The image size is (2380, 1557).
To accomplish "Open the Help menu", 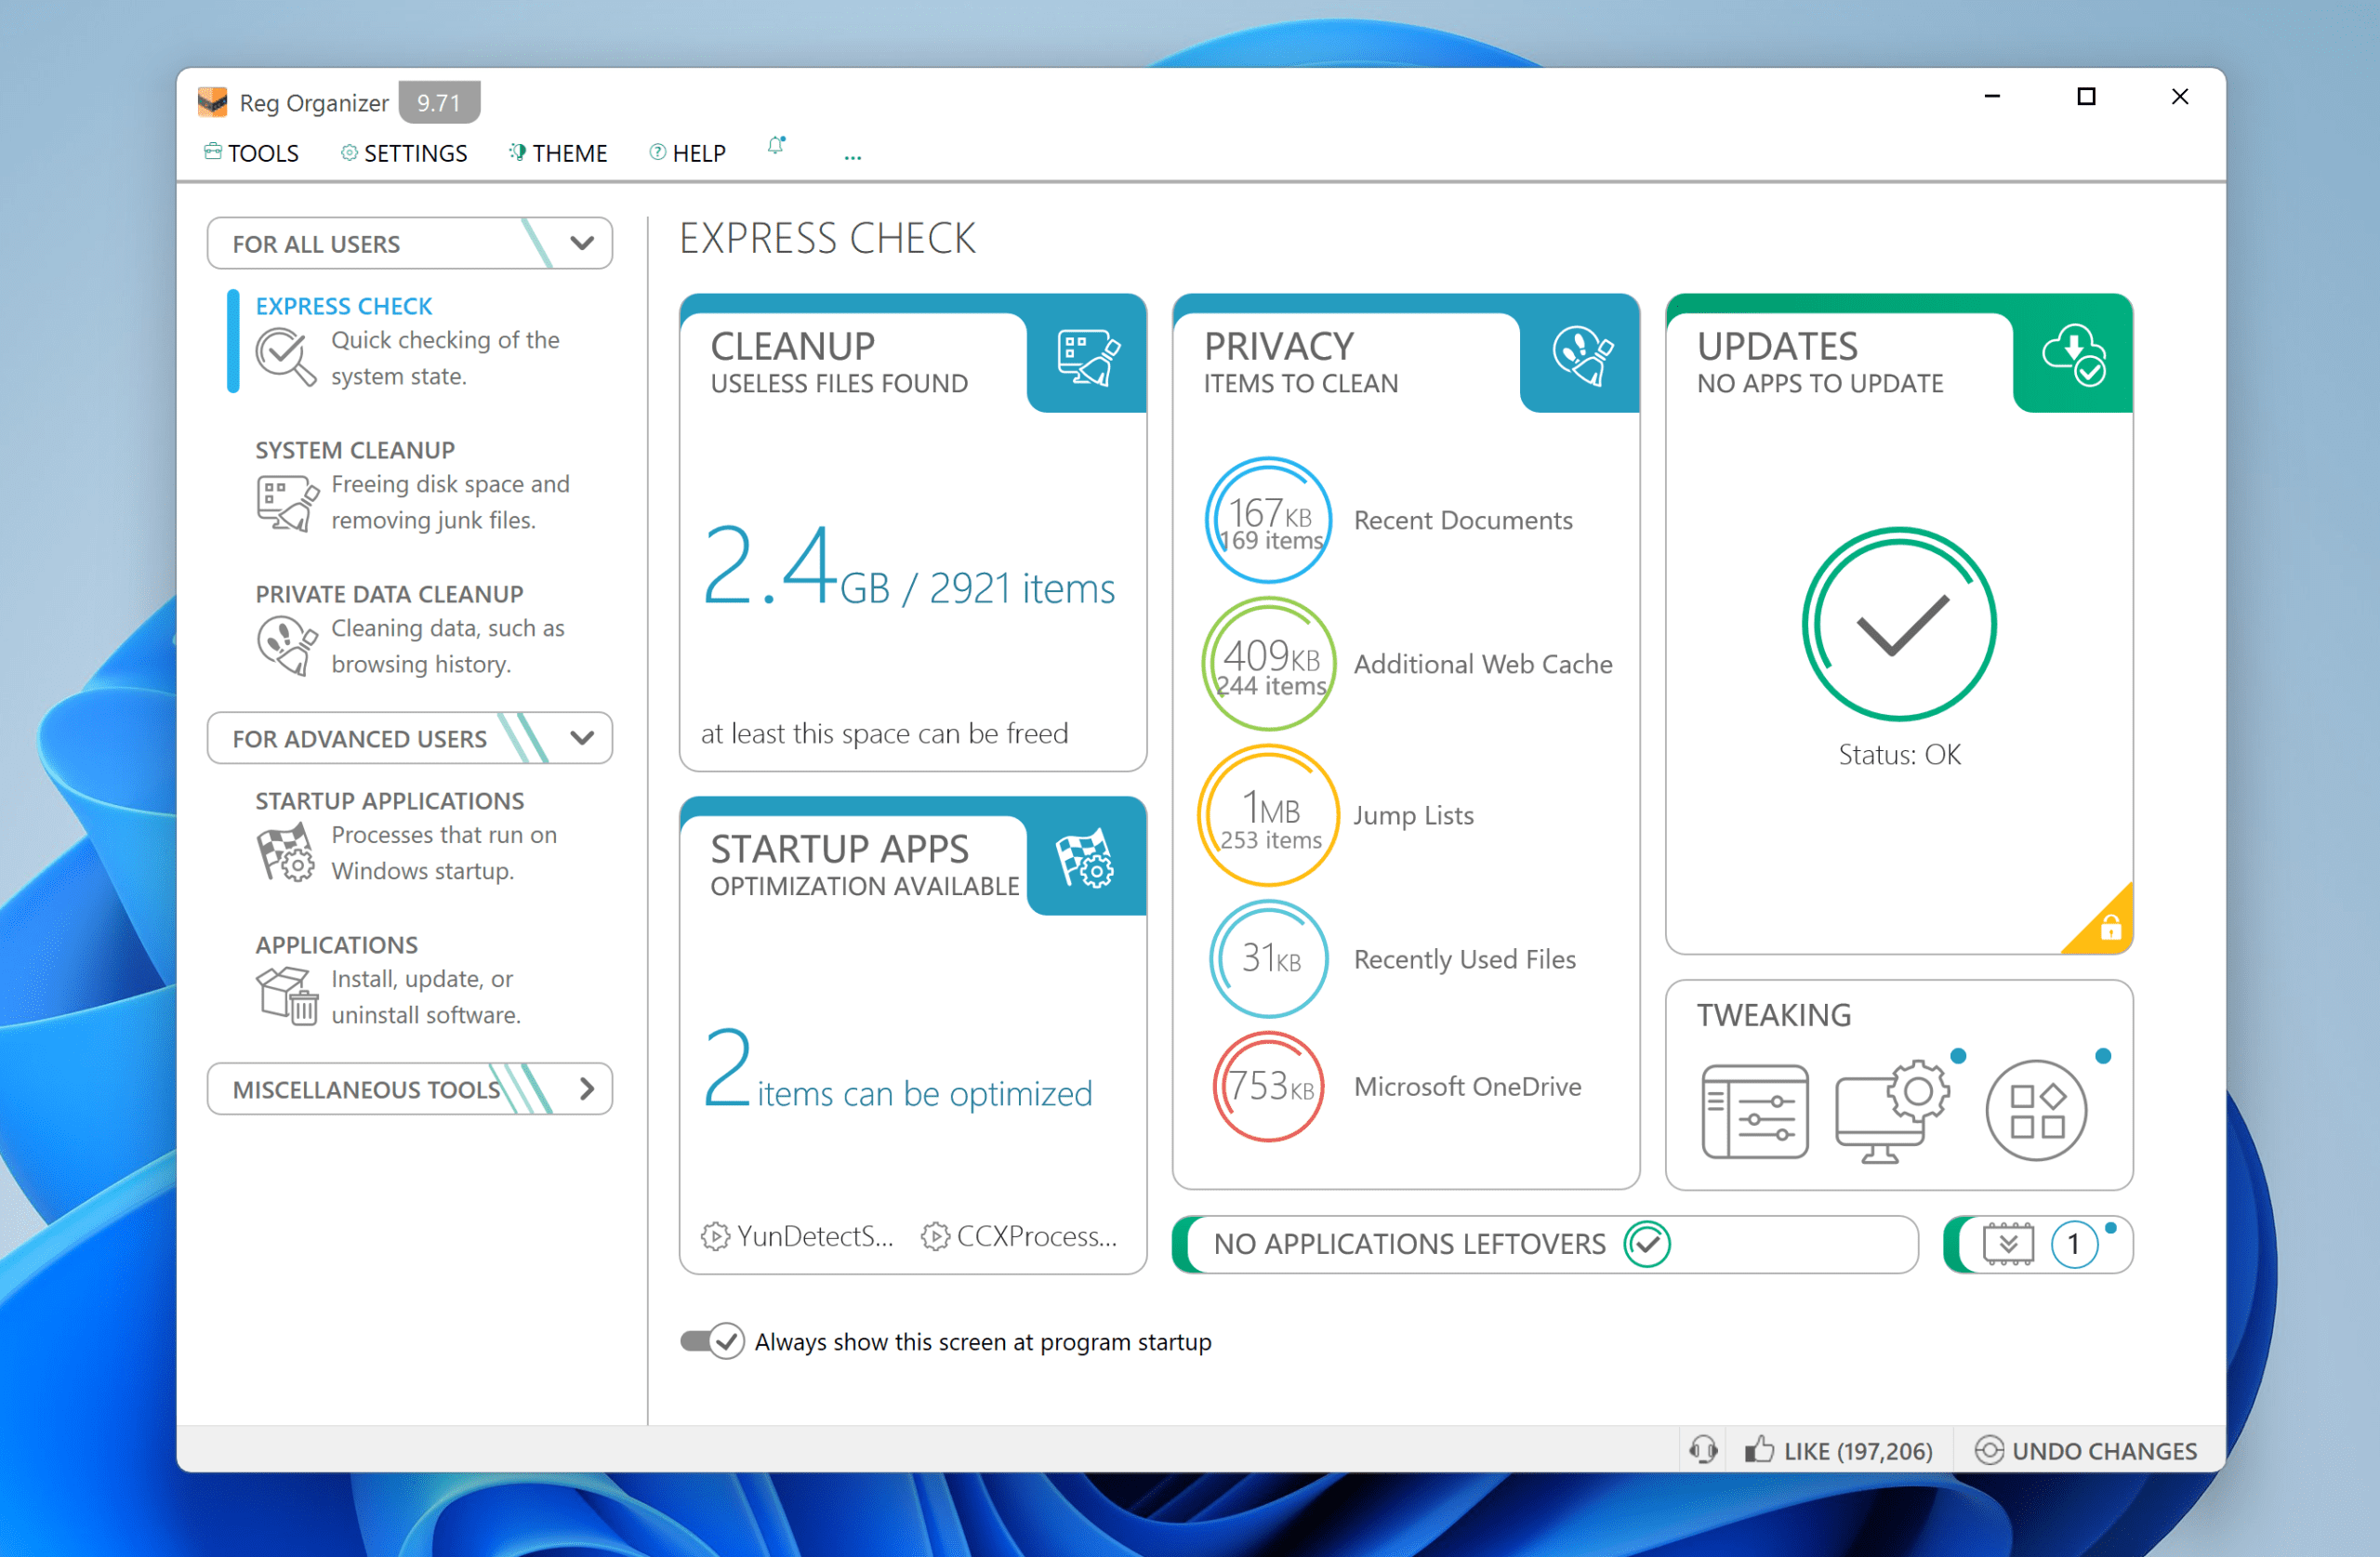I will point(688,153).
